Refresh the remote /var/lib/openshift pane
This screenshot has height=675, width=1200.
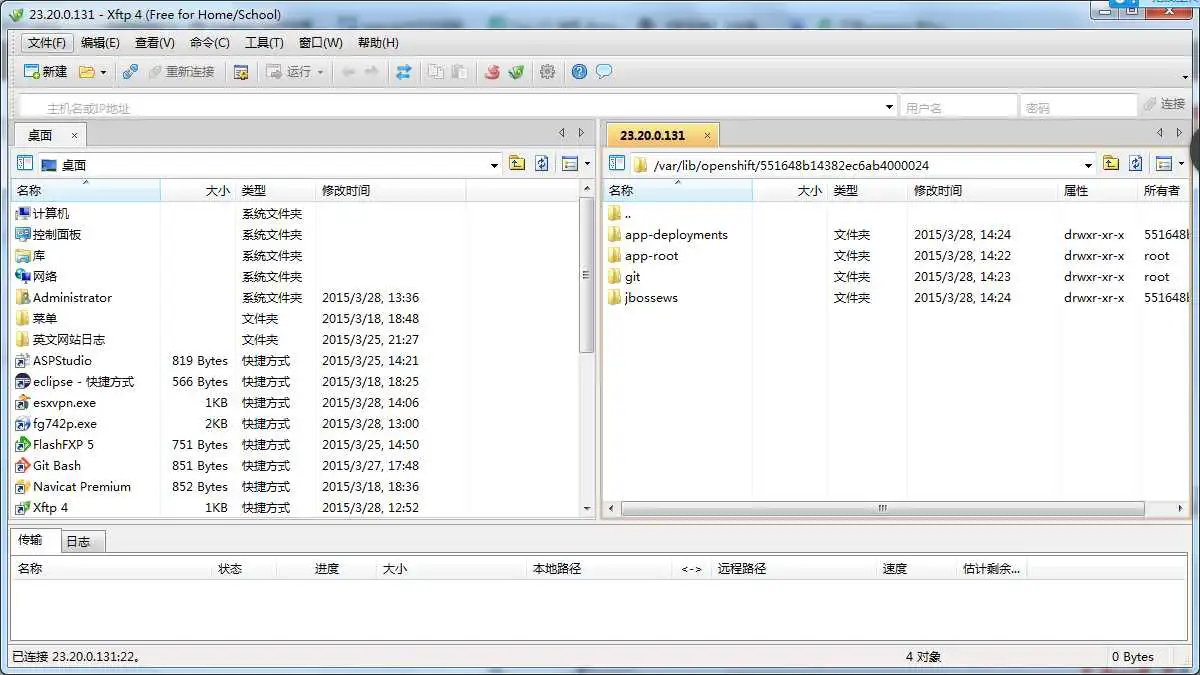tap(1136, 164)
